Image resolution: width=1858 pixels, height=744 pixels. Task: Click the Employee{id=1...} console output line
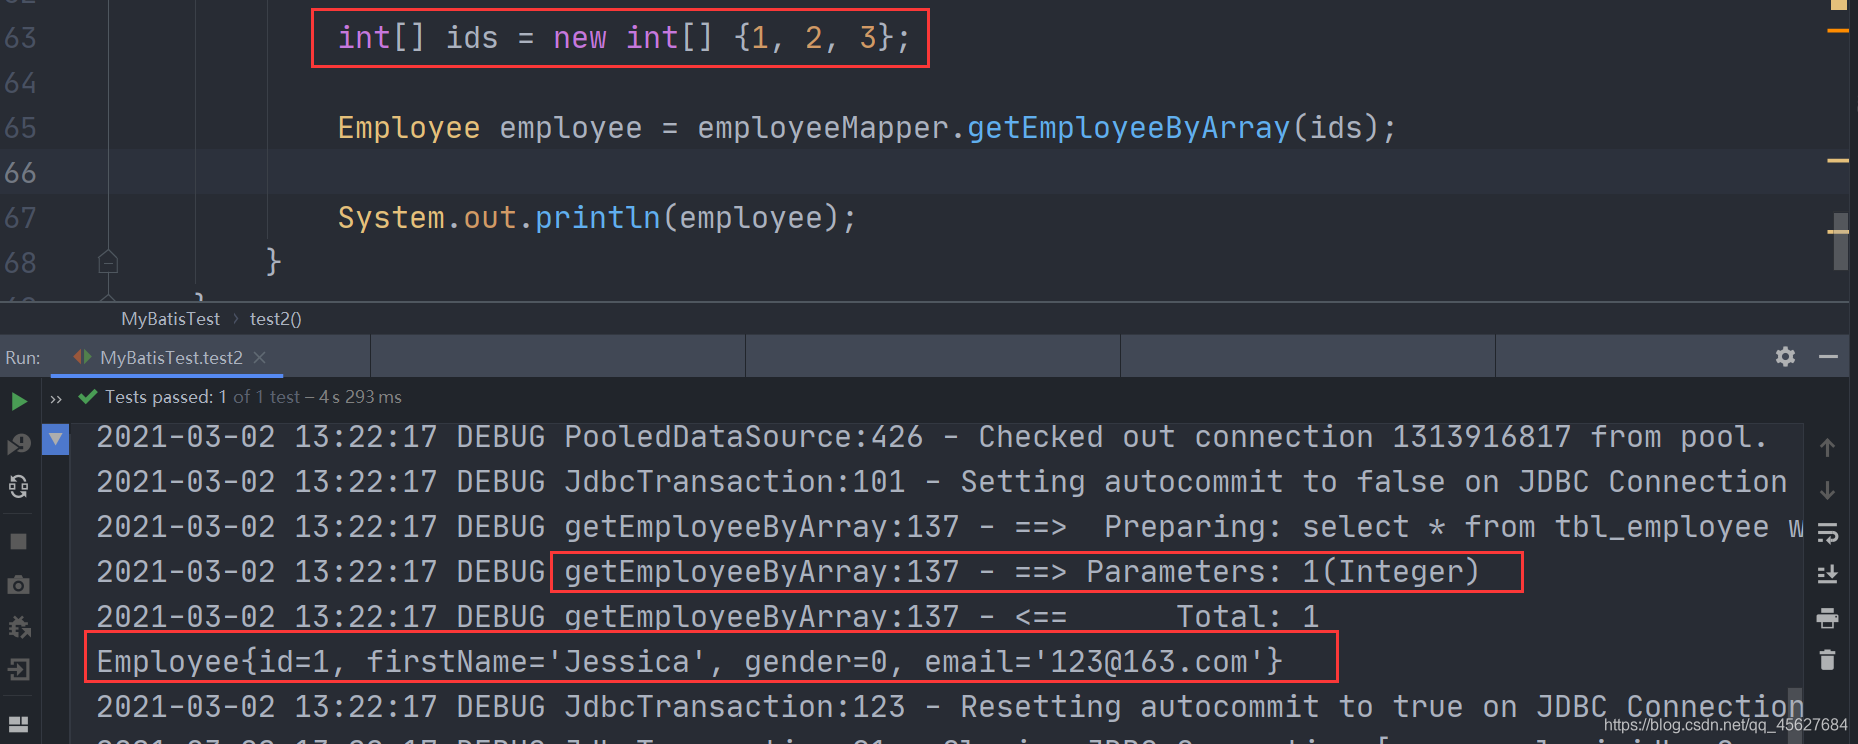click(689, 662)
